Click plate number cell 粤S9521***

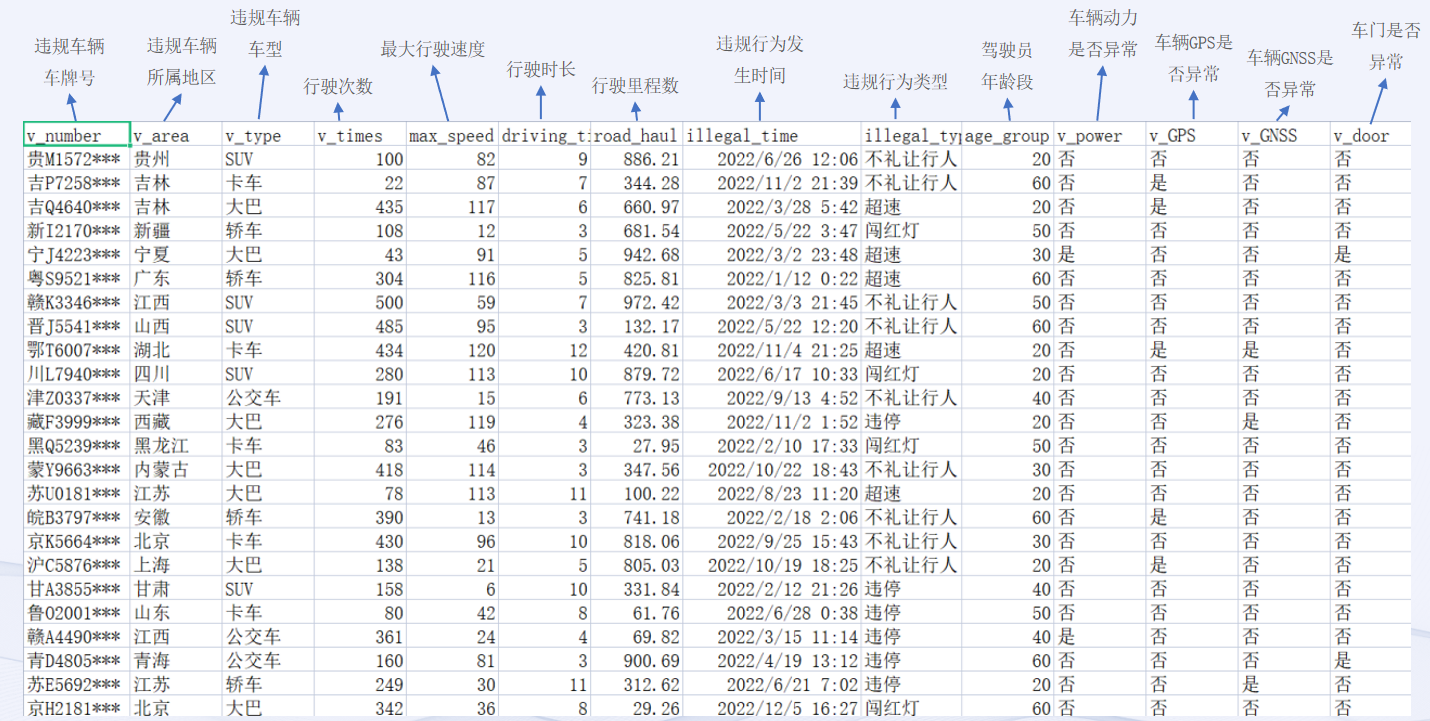77,279
